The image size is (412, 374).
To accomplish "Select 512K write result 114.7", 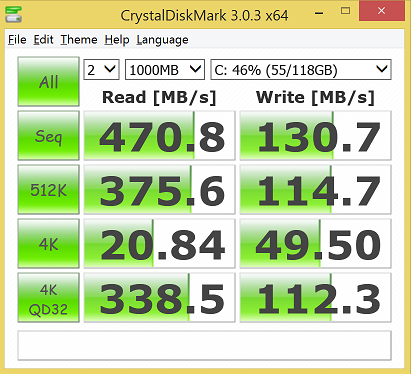I will tap(315, 190).
